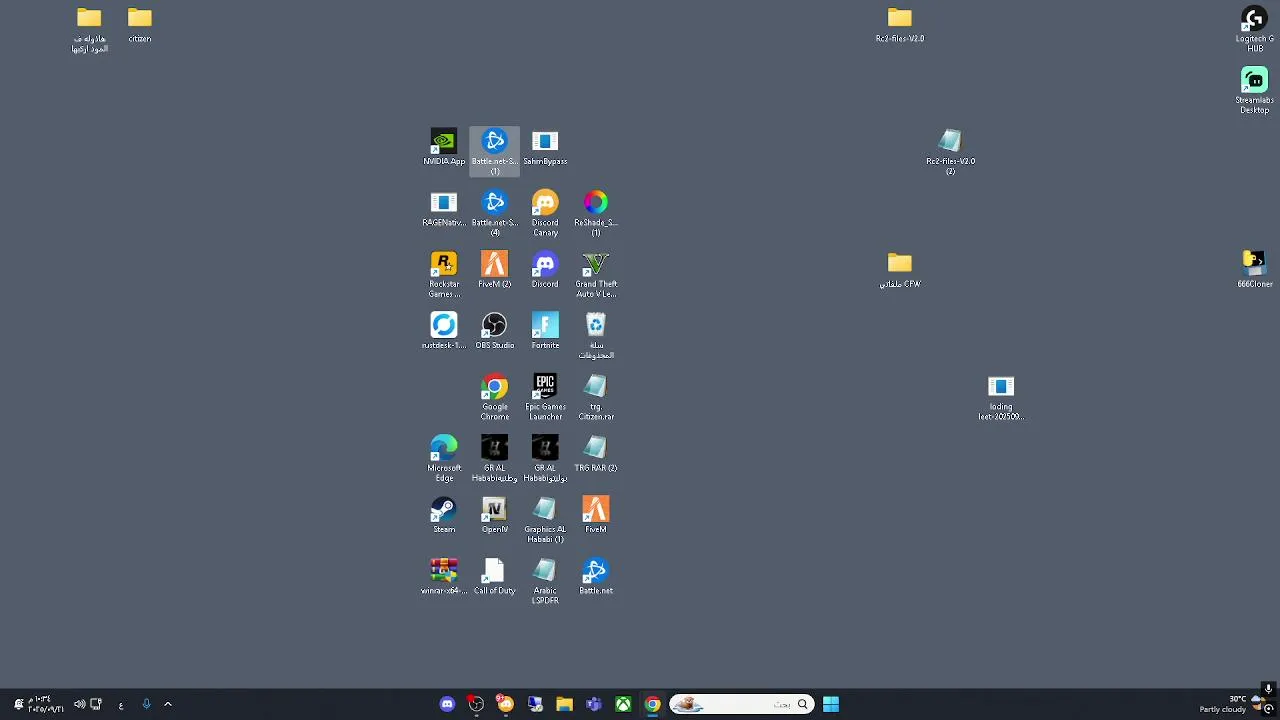Select the TRG RAR (2) archive
Image resolution: width=1280 pixels, height=720 pixels.
pos(596,453)
